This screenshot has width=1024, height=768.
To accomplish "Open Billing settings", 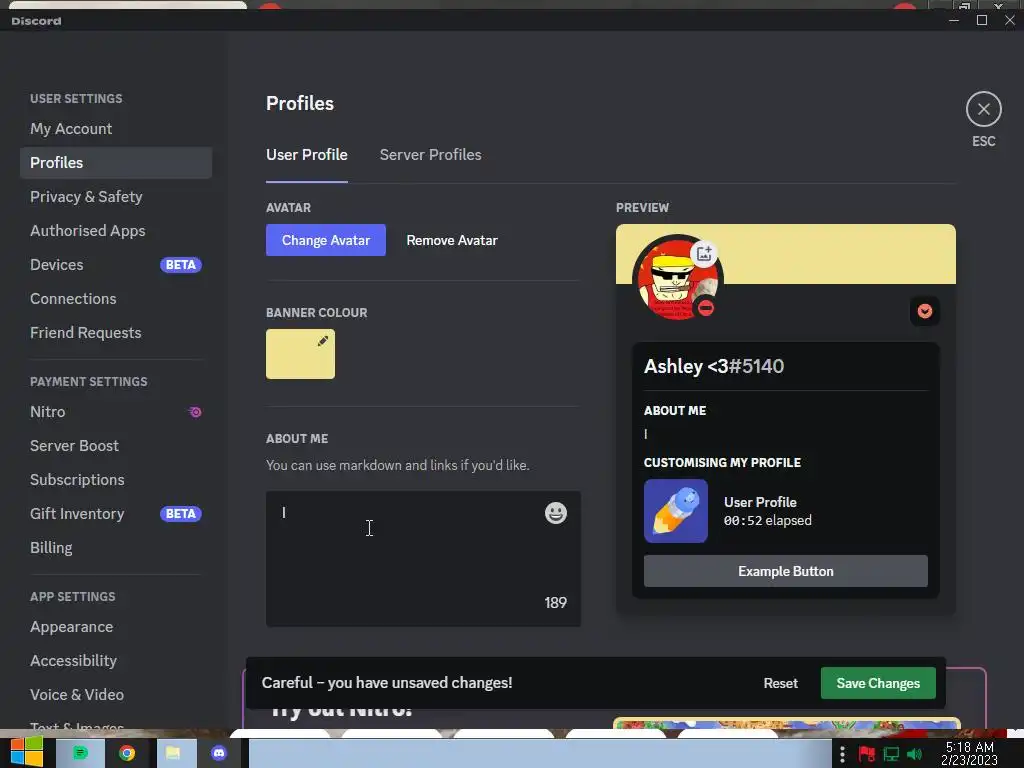I will click(x=116, y=548).
